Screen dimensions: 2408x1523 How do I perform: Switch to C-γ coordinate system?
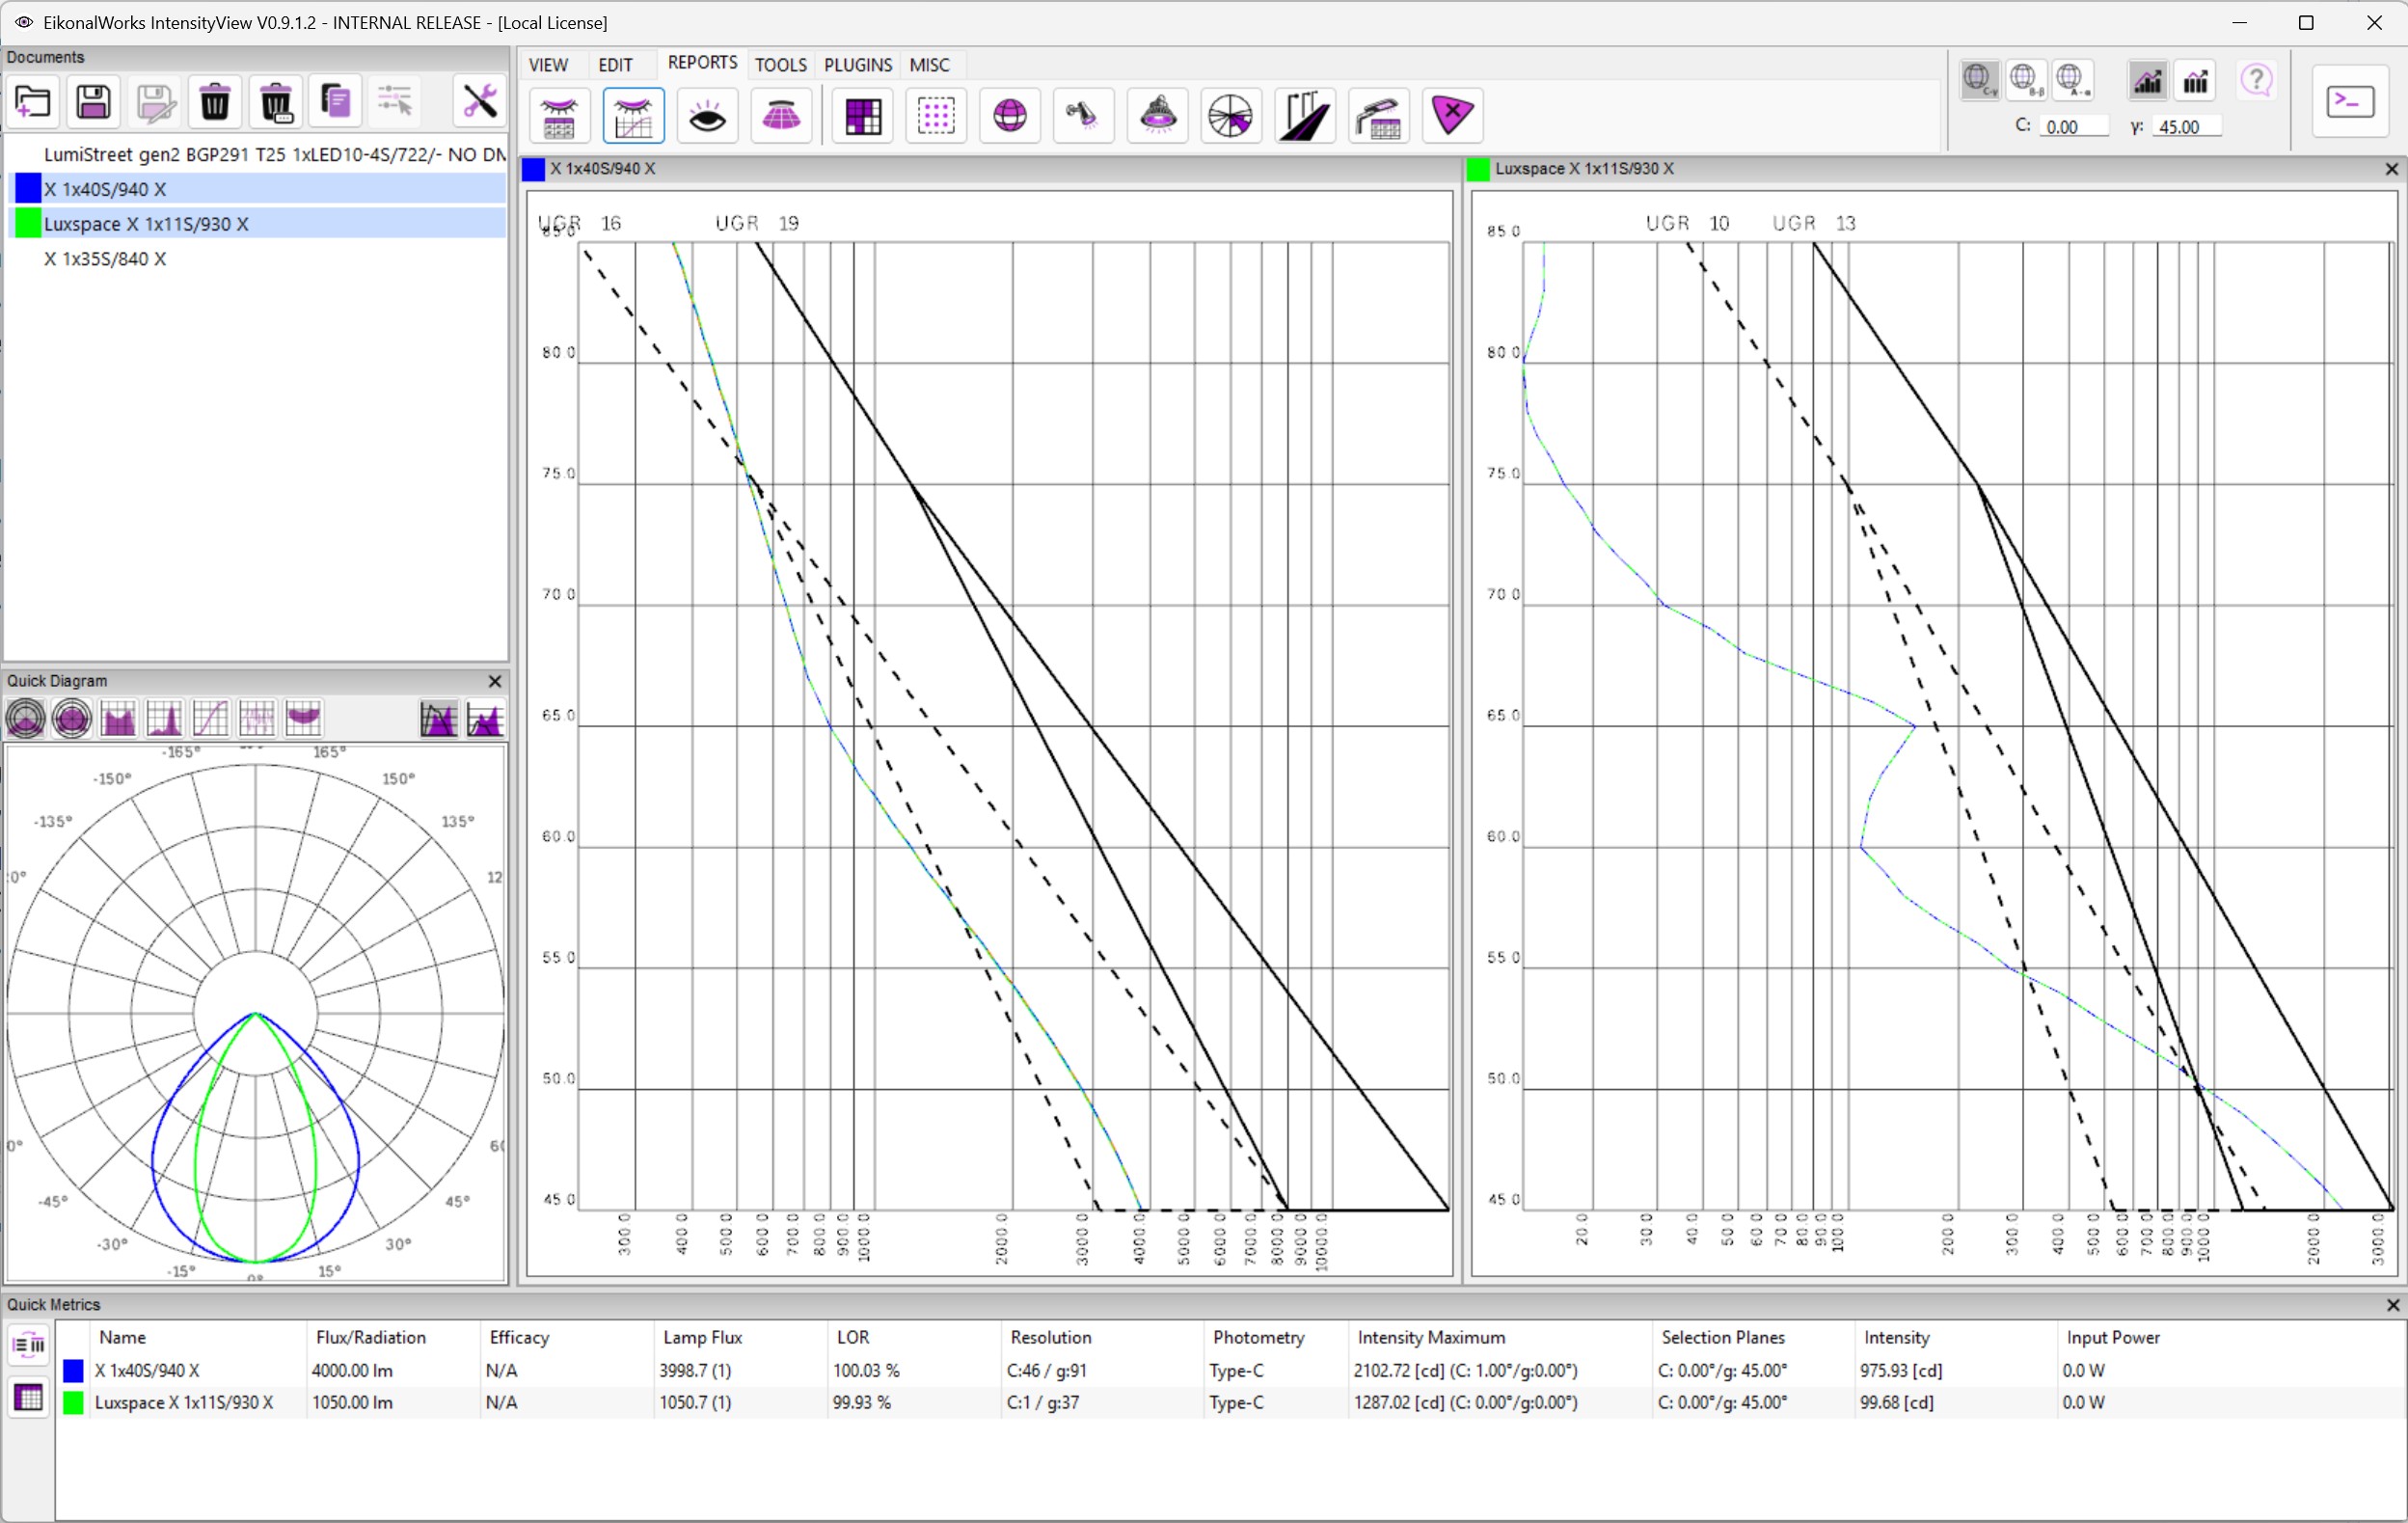click(1979, 80)
